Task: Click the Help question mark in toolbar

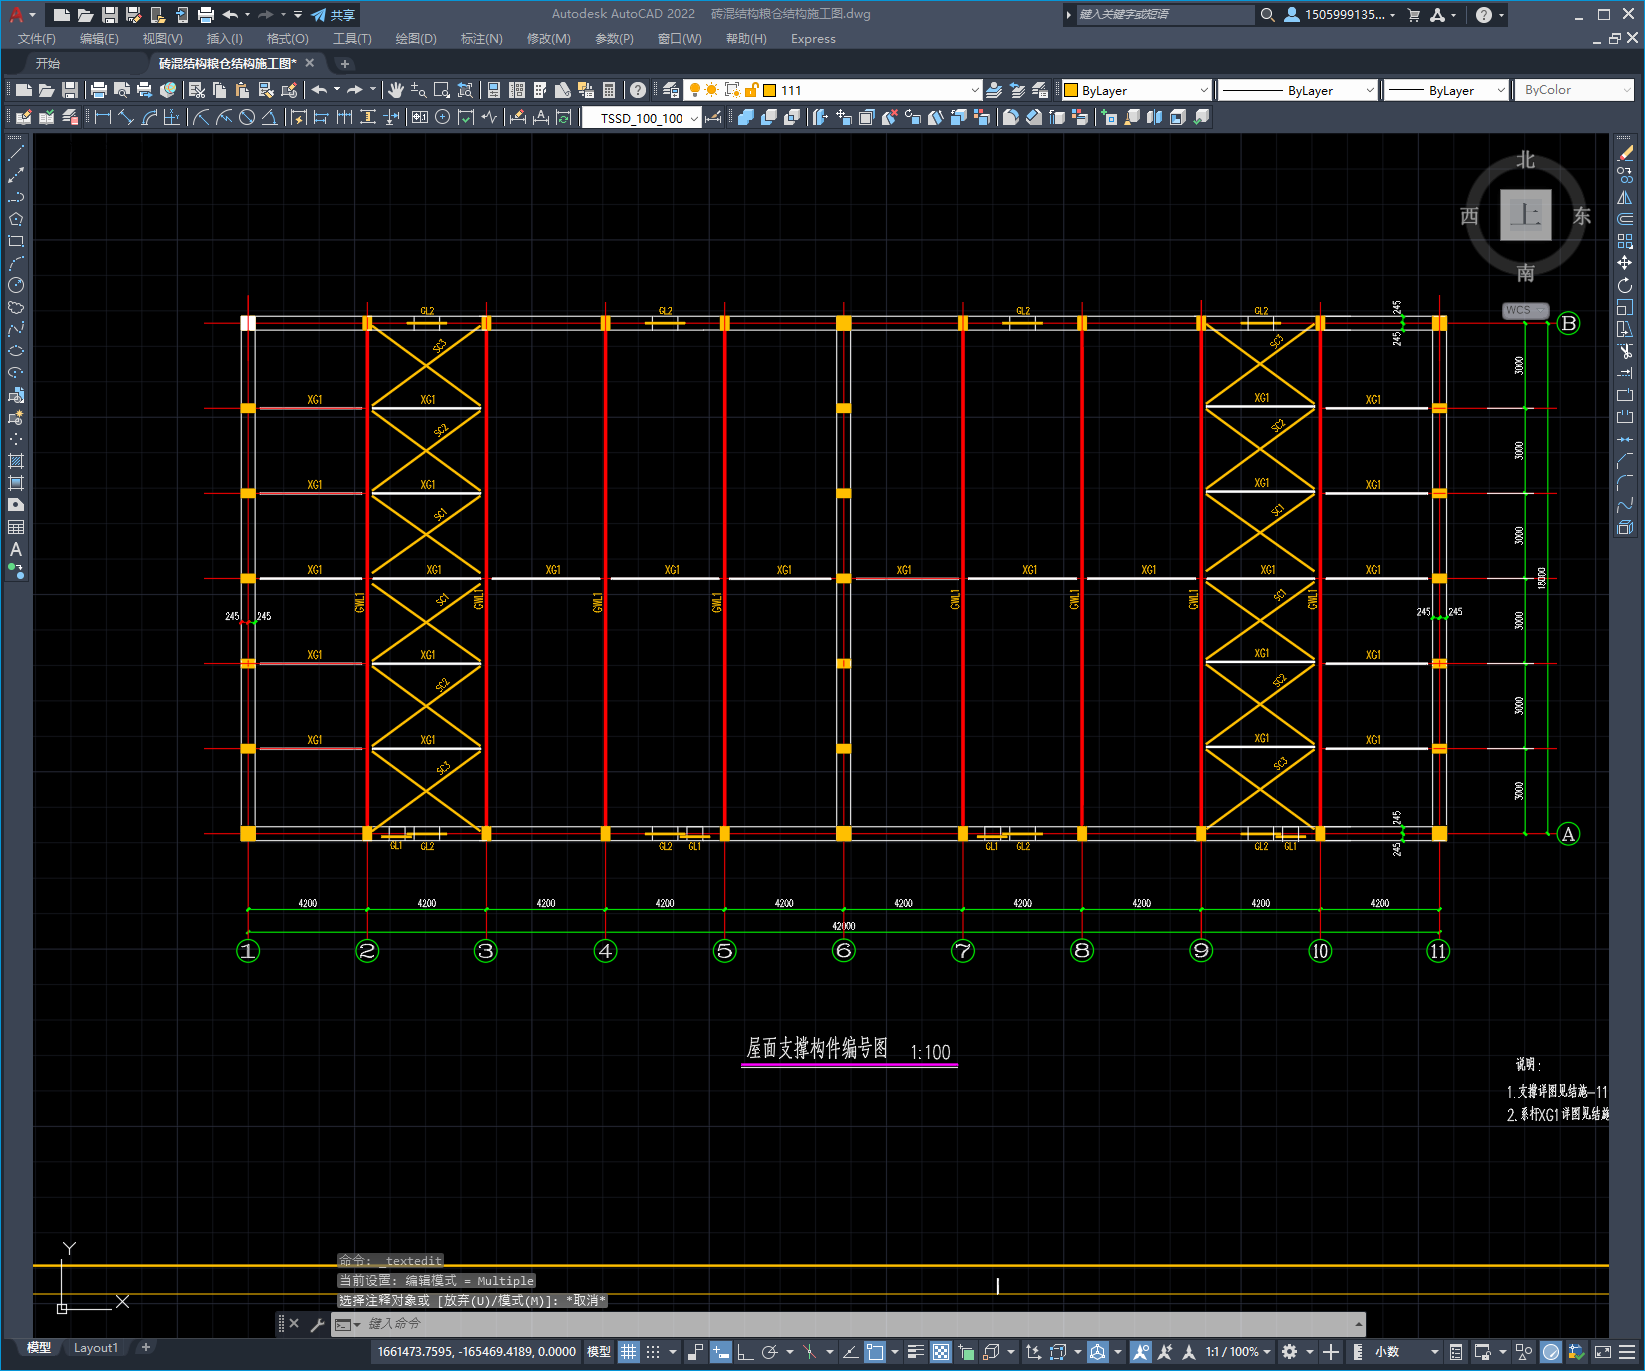Action: point(637,90)
